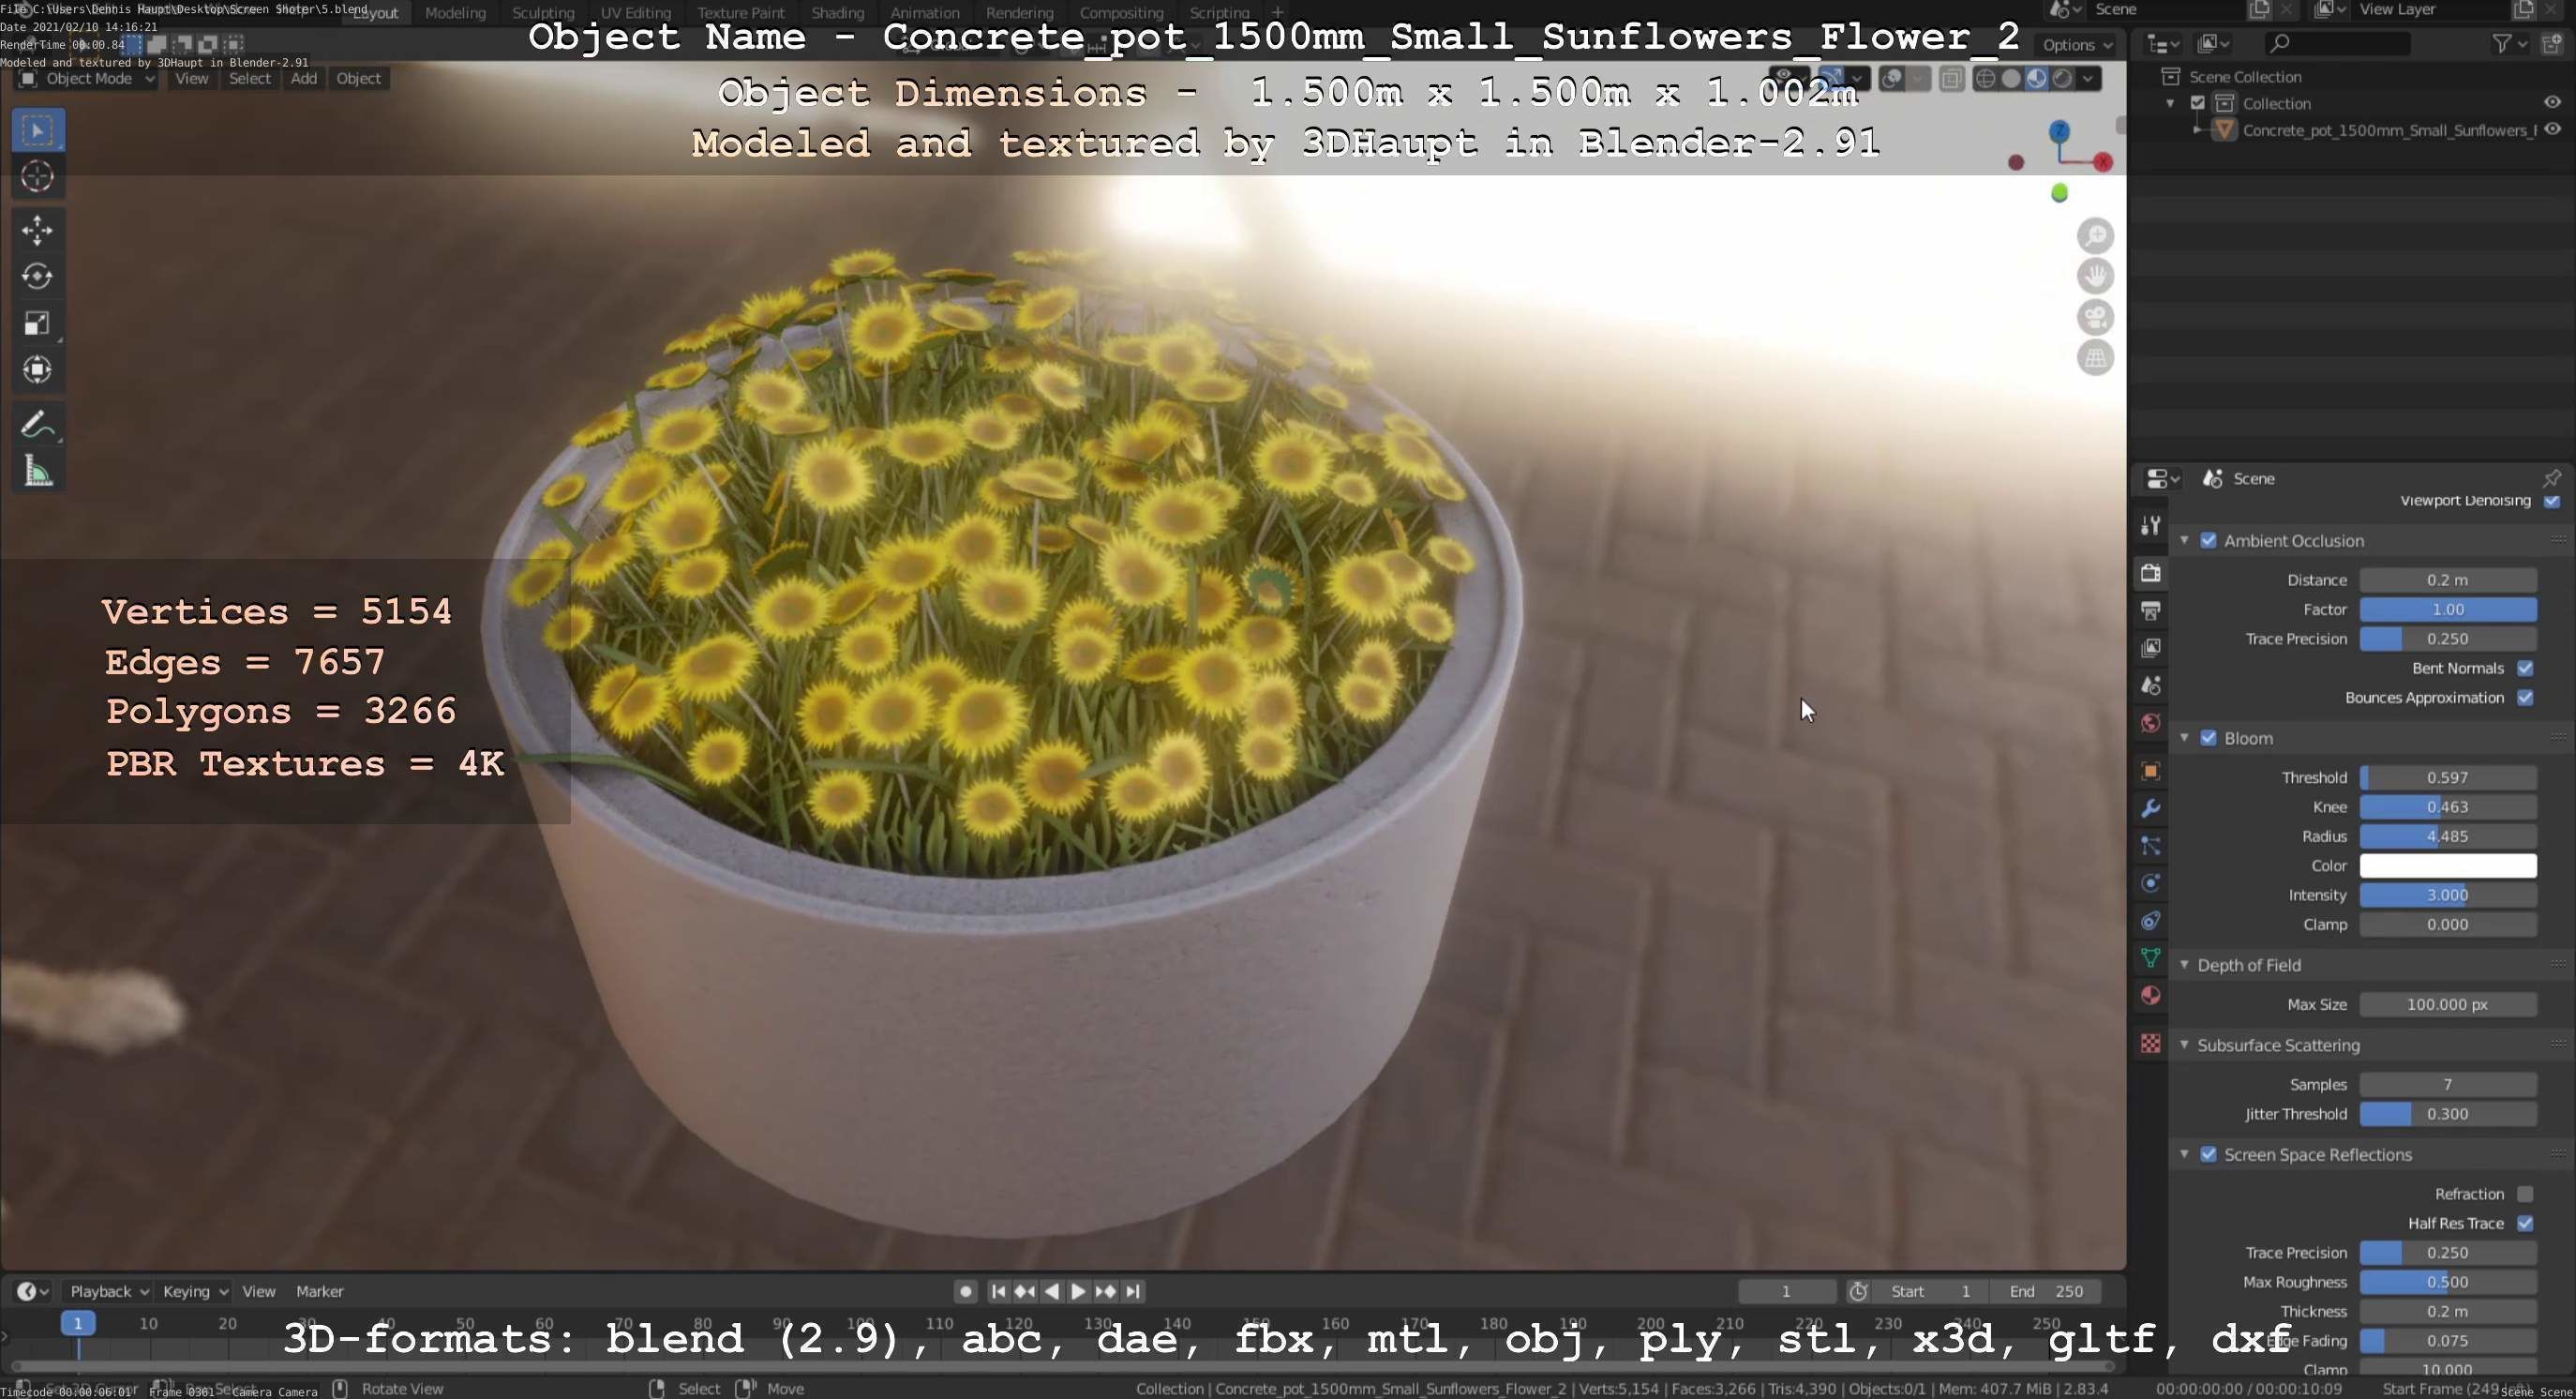Screen dimensions: 2576x1399
Task: Toggle the Bounces Approximation checkbox
Action: coord(2525,698)
